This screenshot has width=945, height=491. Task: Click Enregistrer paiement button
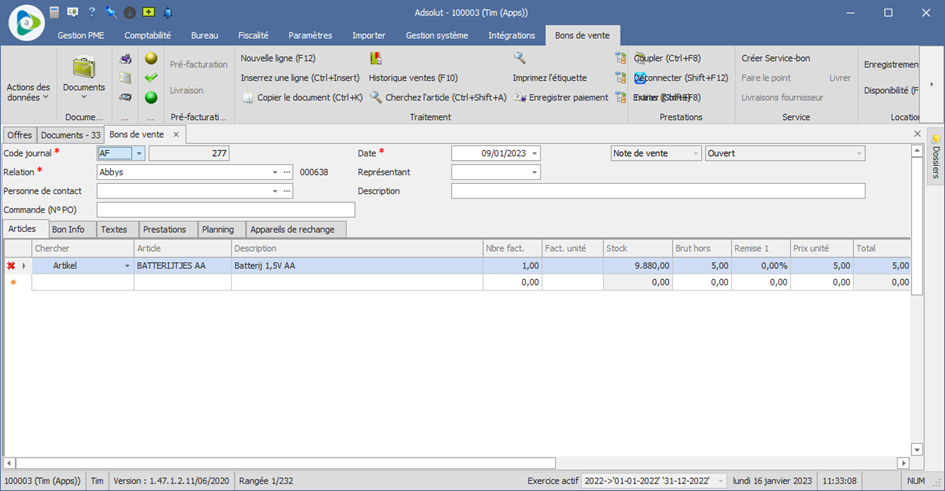[561, 98]
